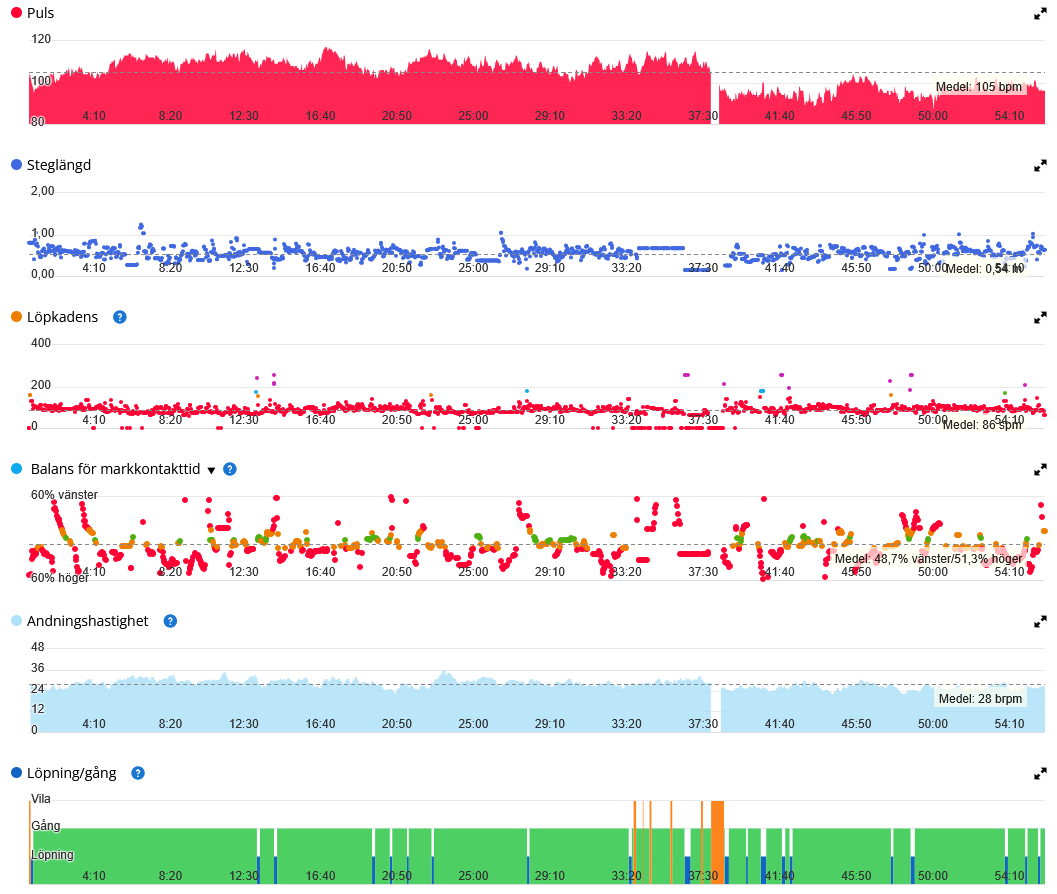Click the orange Löpkadens legend dot
This screenshot has height=894, width=1057.
17,317
